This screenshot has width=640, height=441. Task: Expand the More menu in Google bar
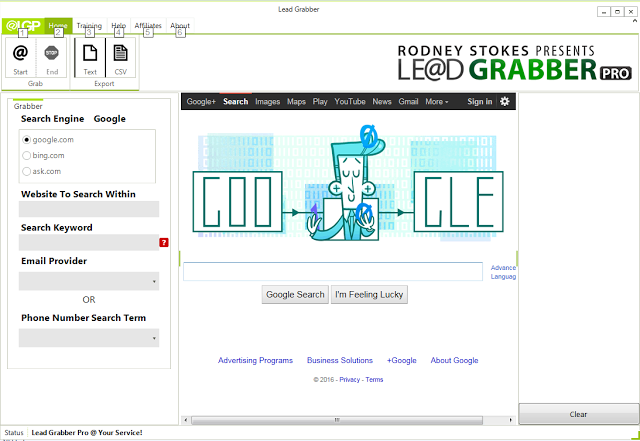pyautogui.click(x=437, y=102)
